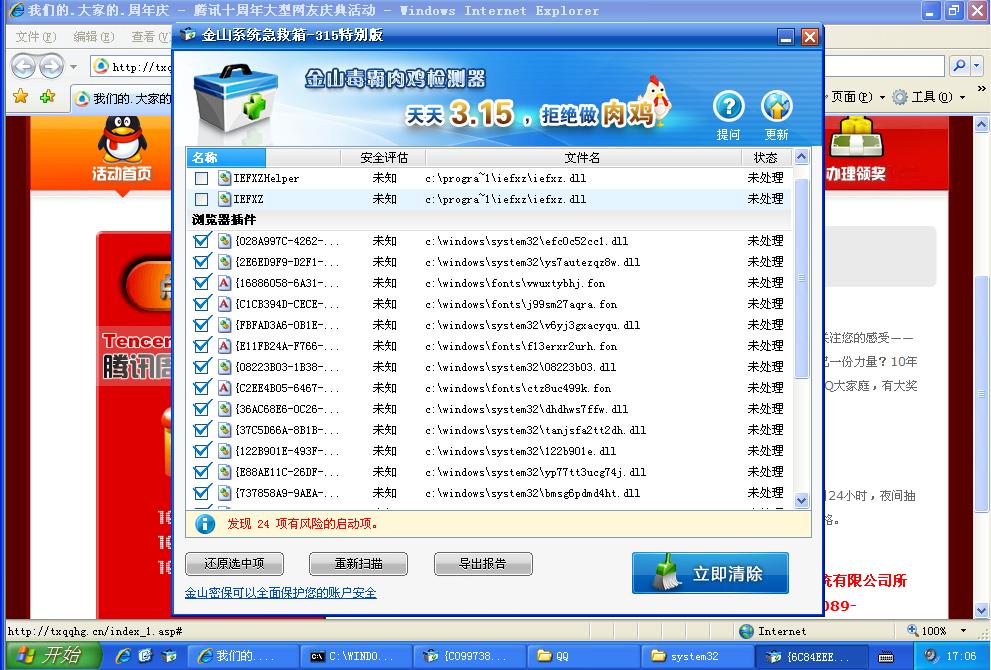Screen dimensions: 991x670
Task: Open IE favorites star icon
Action: click(21, 97)
